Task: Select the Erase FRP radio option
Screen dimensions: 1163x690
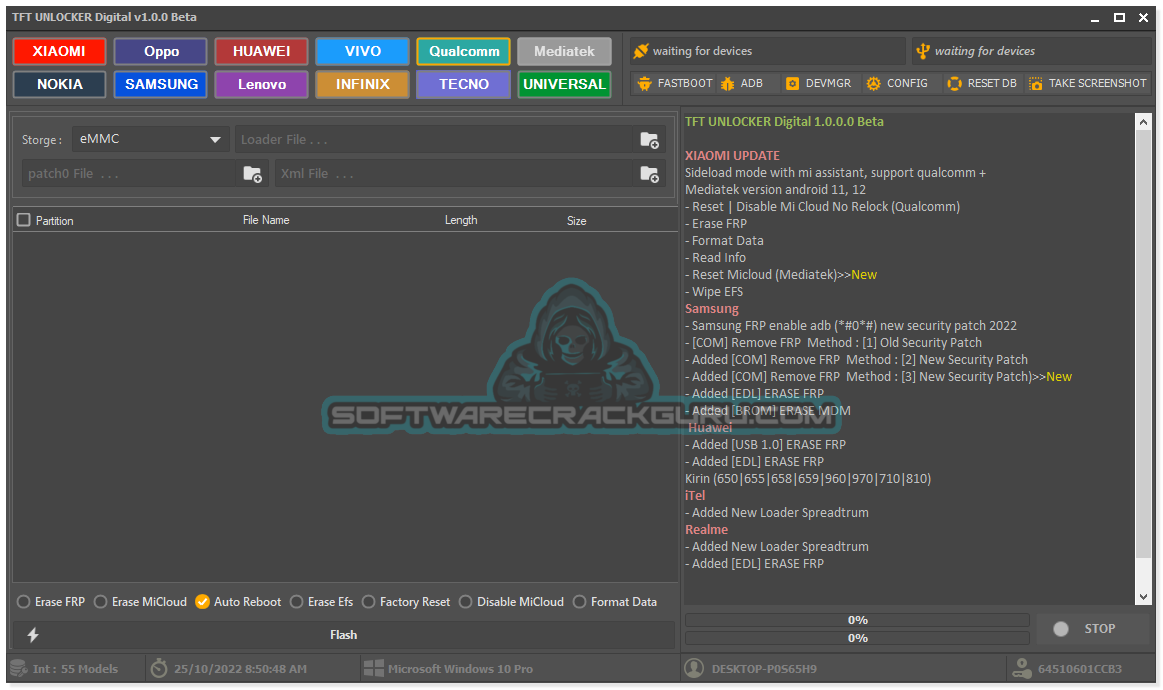Action: pyautogui.click(x=24, y=602)
